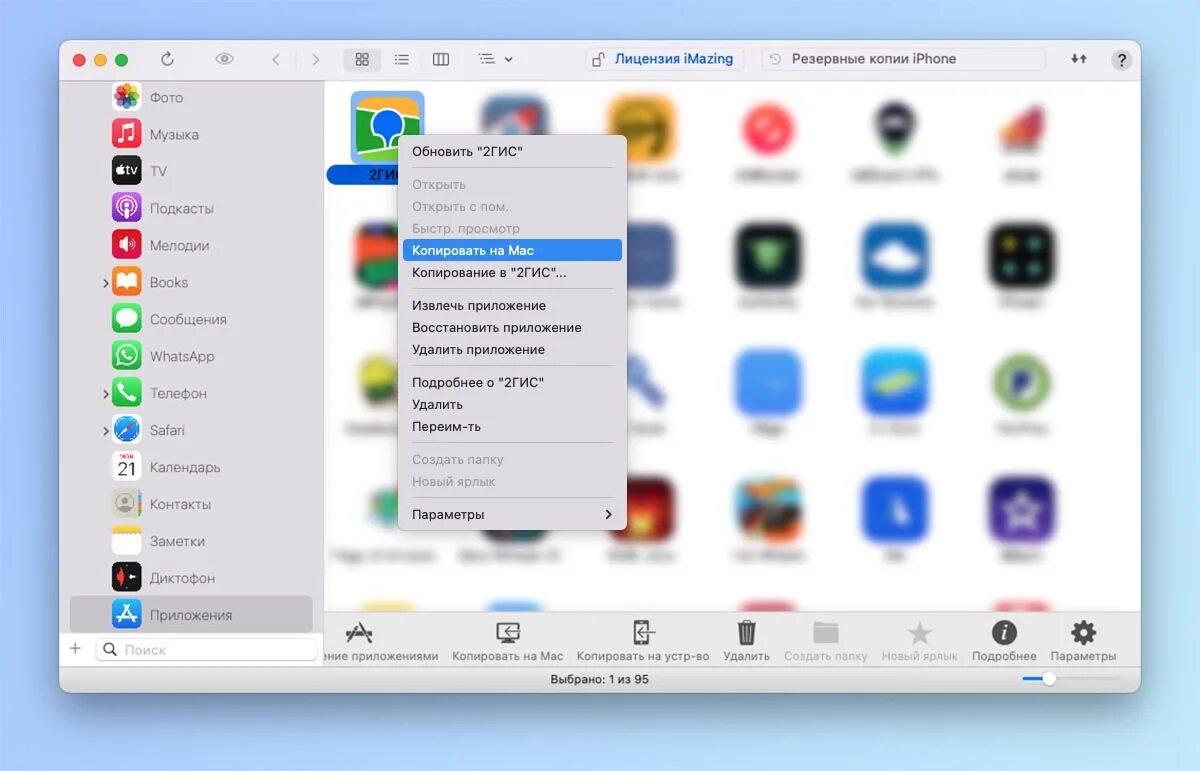Open Подкасты in the sidebar

pos(191,208)
